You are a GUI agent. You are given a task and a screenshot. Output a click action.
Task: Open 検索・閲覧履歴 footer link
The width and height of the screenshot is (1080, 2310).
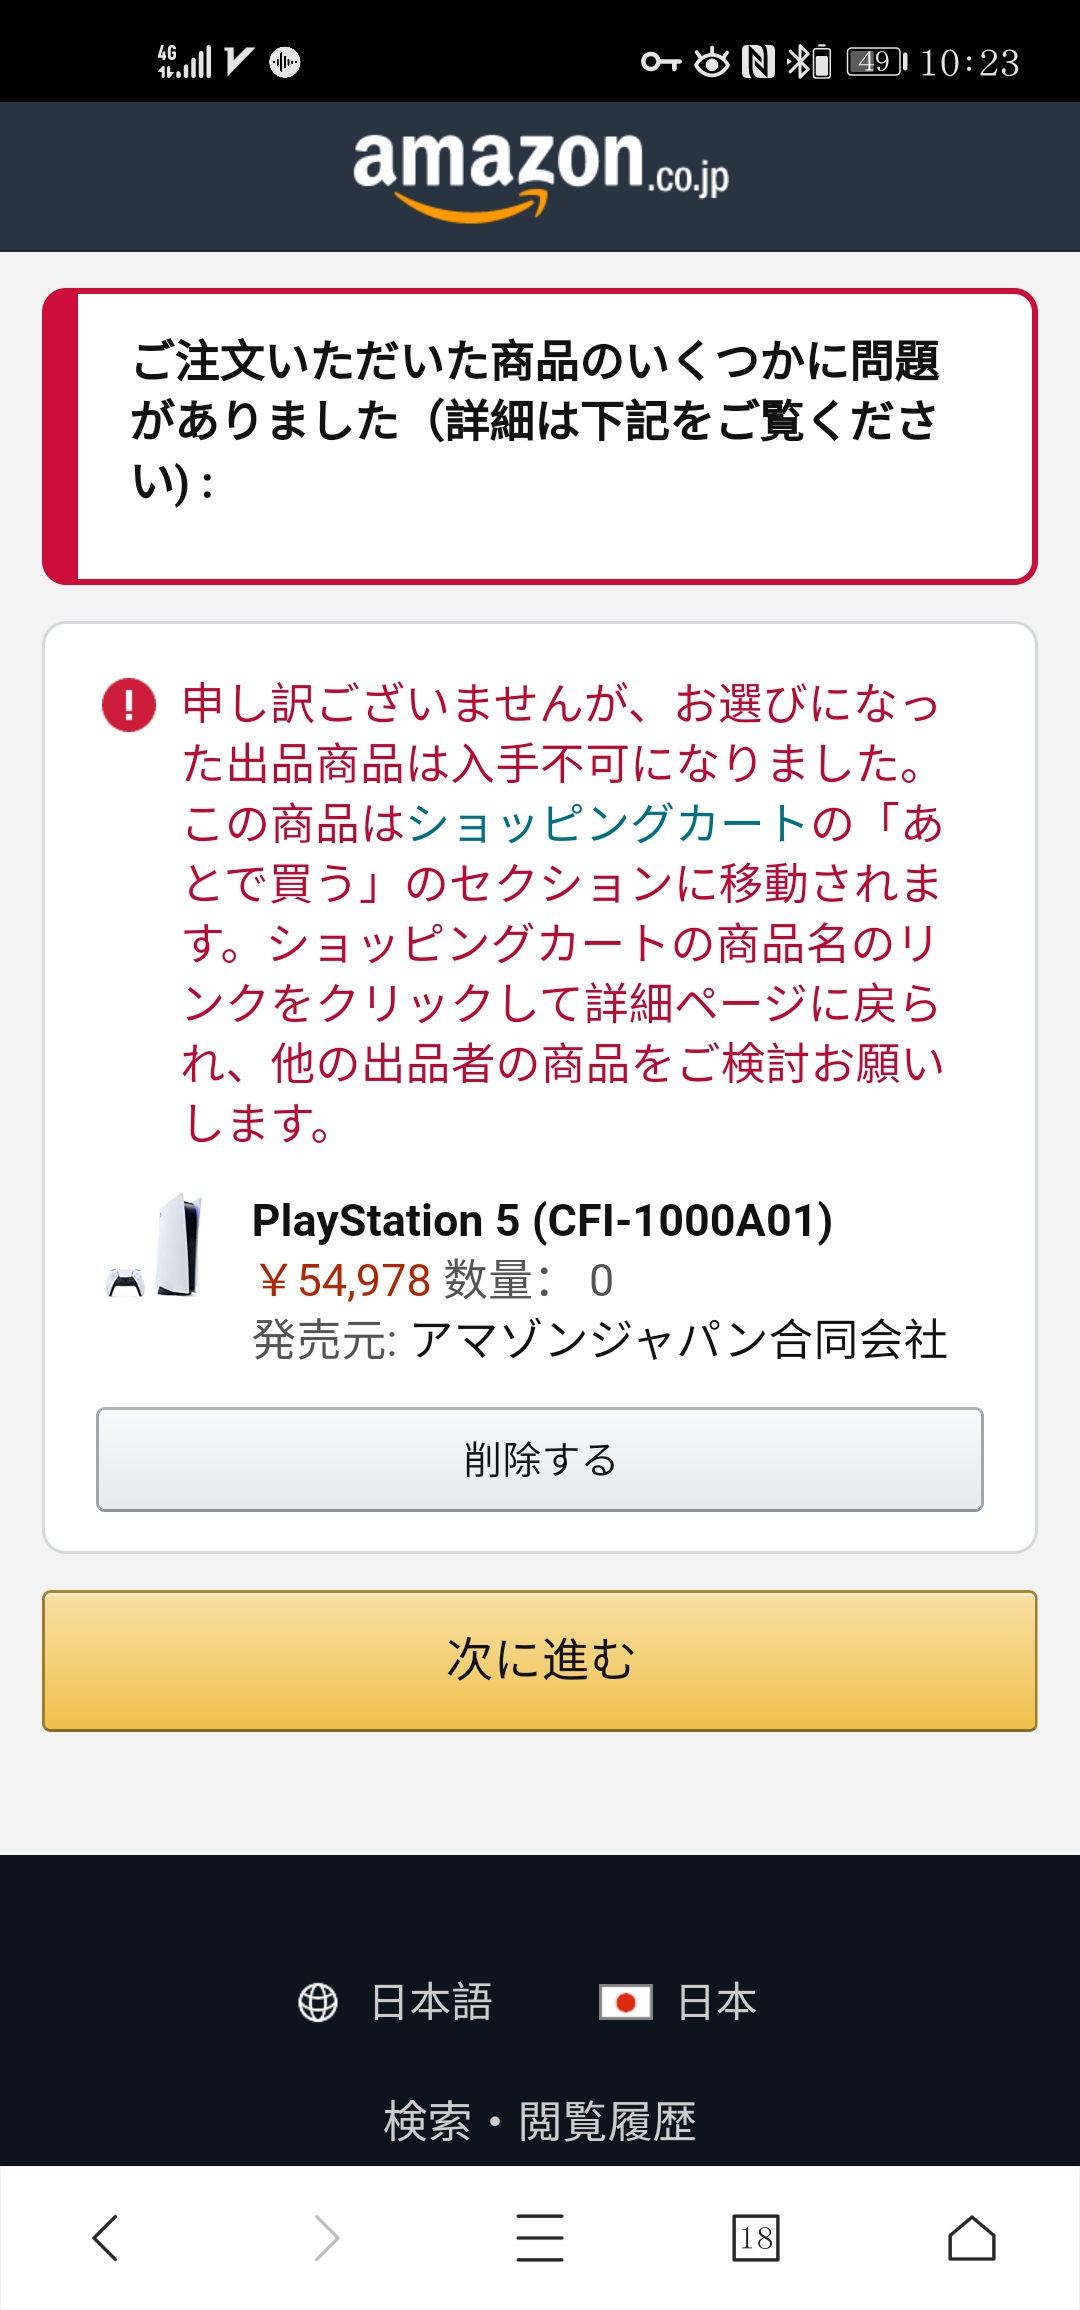click(540, 2120)
